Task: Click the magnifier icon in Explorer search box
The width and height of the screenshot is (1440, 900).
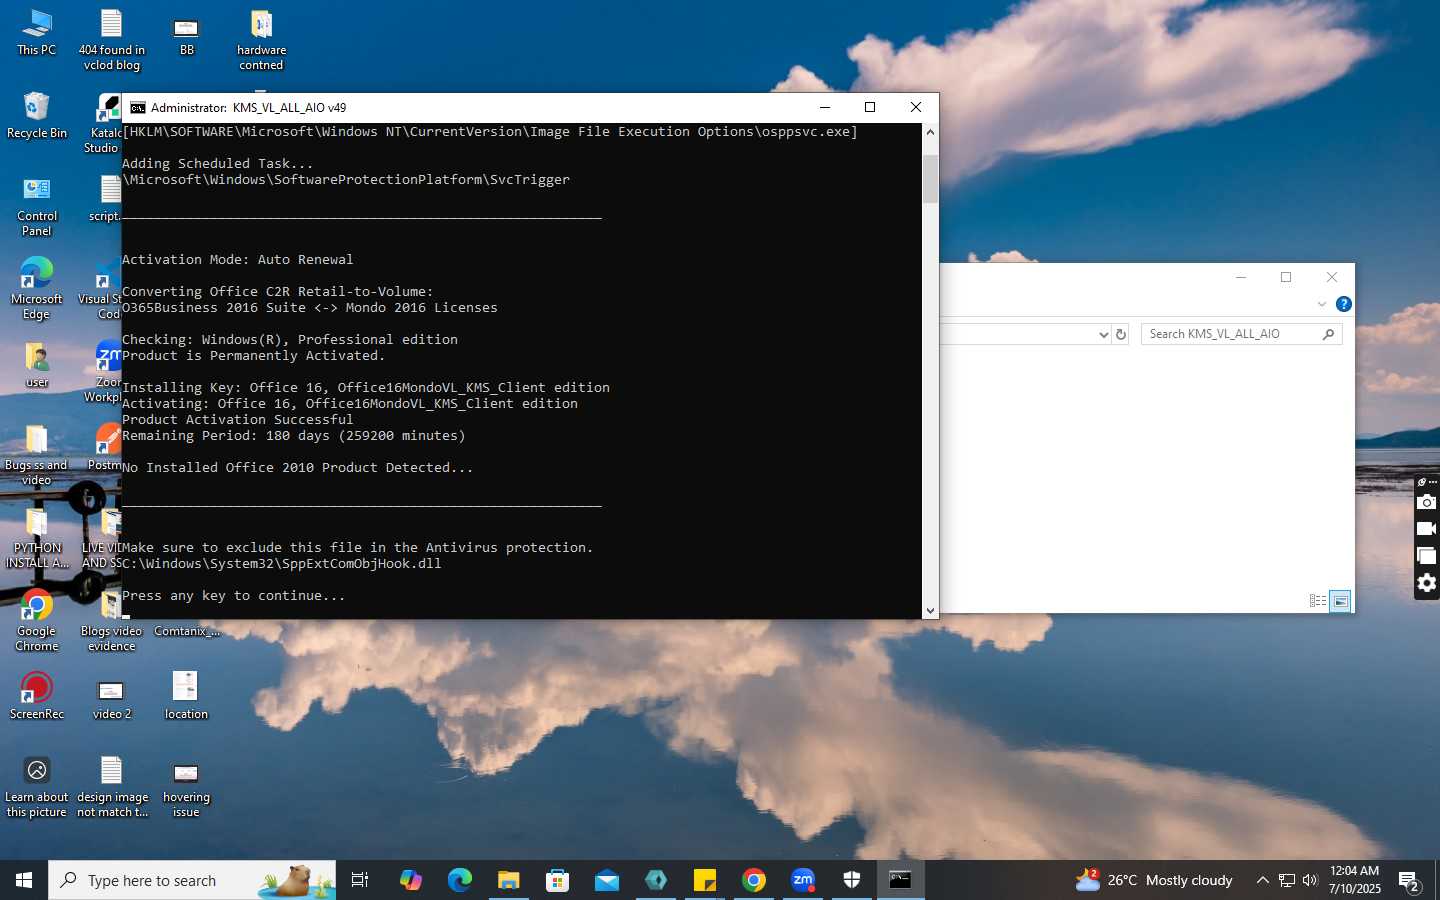Action: coord(1328,334)
